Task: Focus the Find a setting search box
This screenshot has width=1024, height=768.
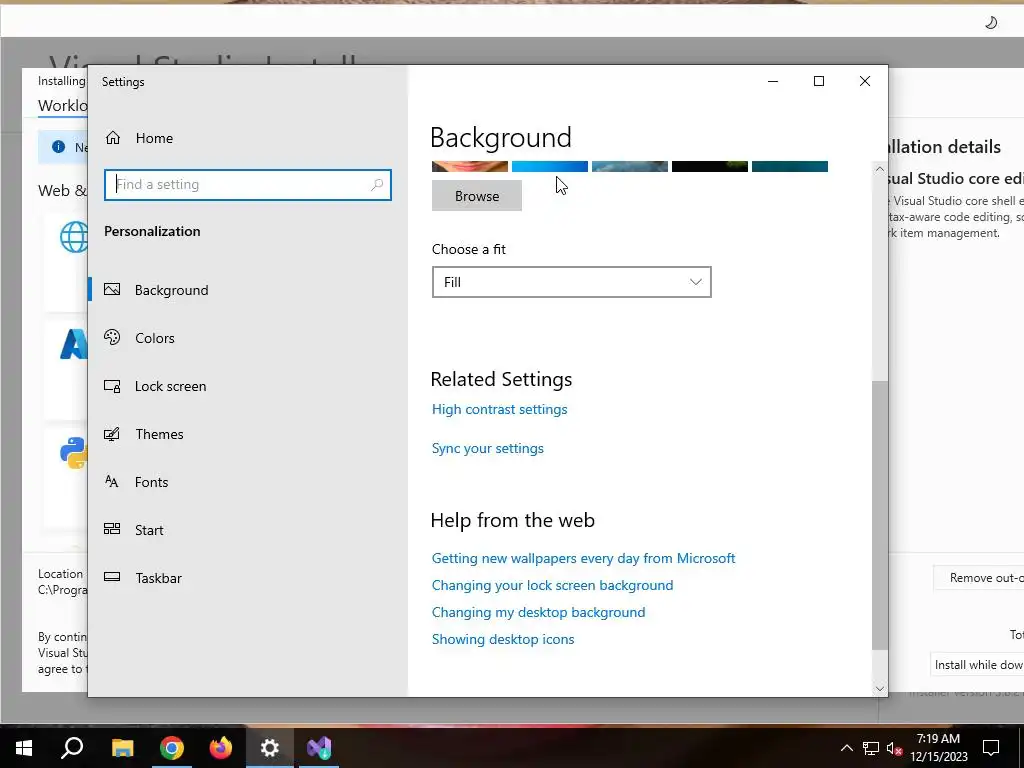Action: [248, 185]
